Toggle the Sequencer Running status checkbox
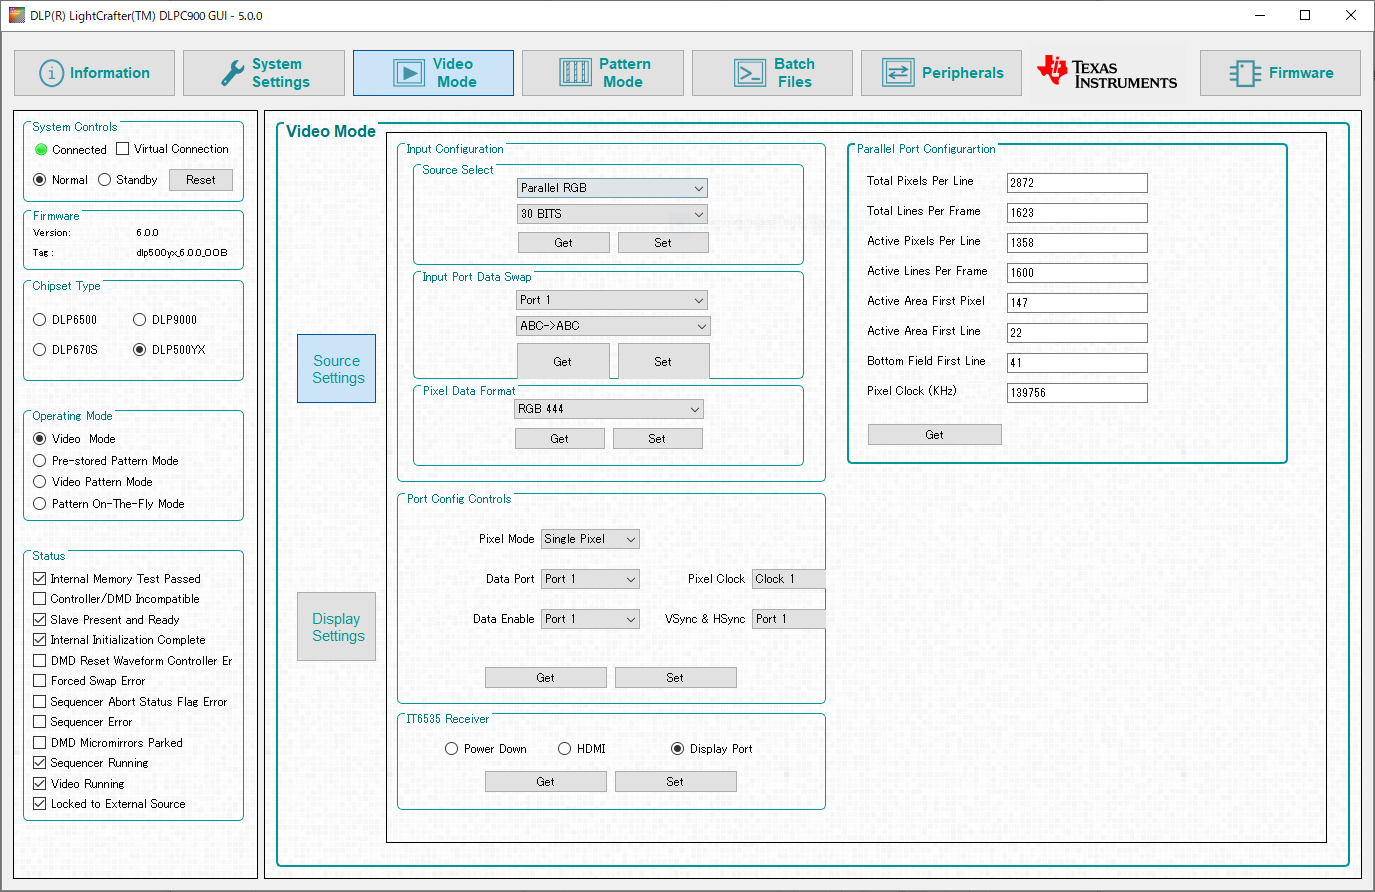Screen dimensions: 1375x892 (40, 763)
